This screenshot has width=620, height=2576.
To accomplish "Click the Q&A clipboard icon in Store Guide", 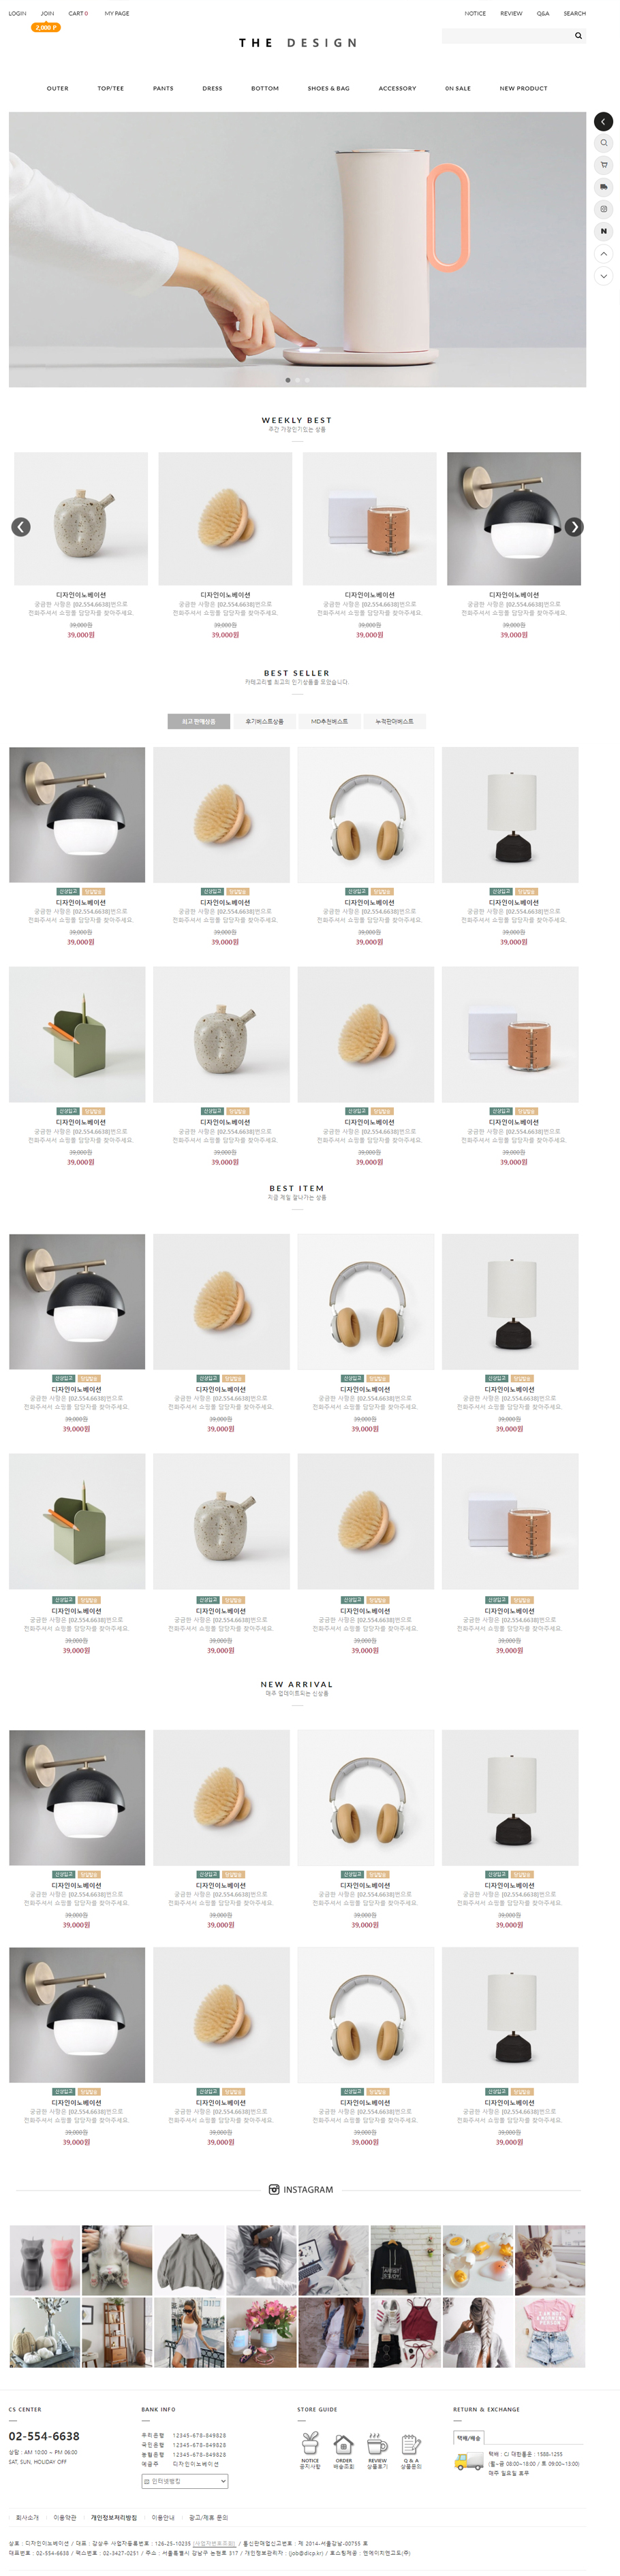I will click(x=410, y=2442).
